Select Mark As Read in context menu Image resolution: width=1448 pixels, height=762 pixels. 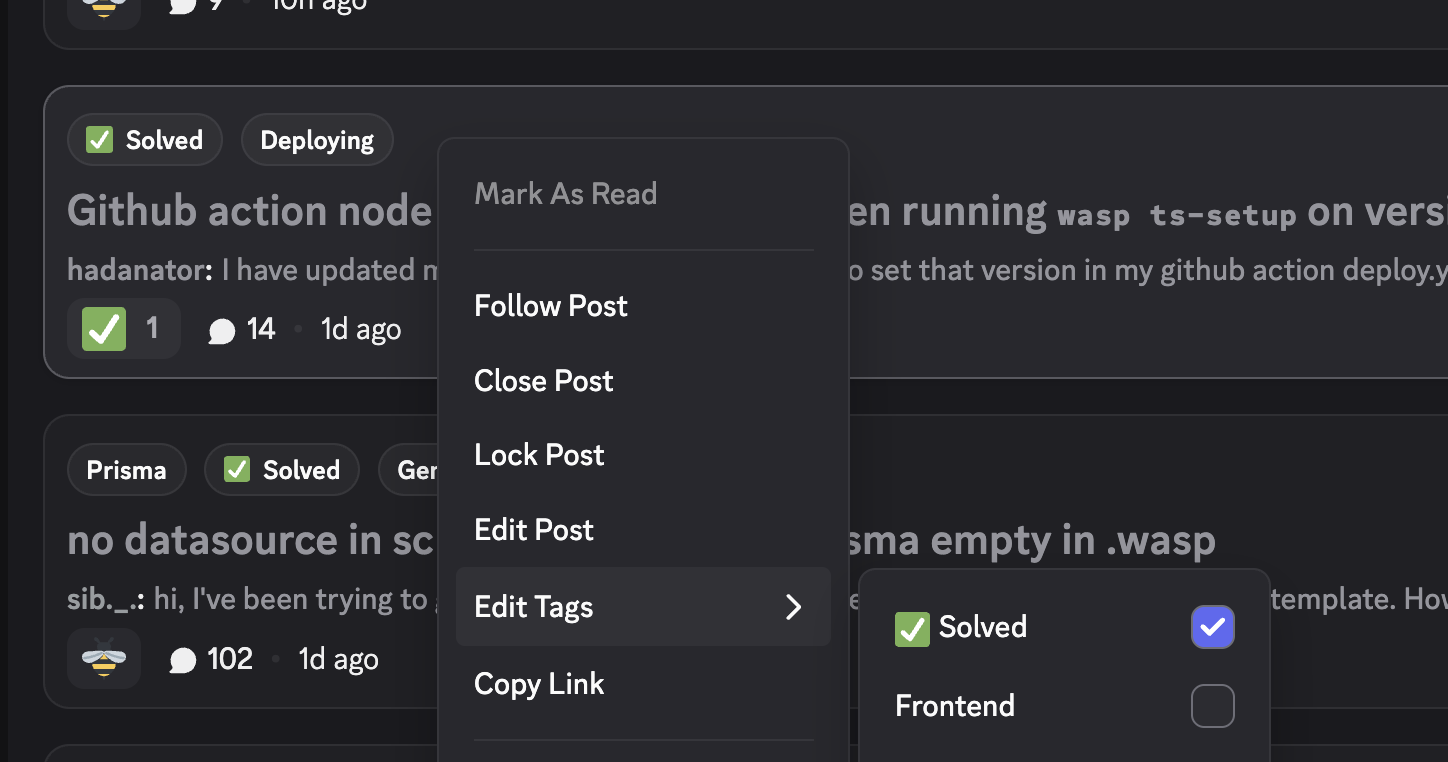565,193
